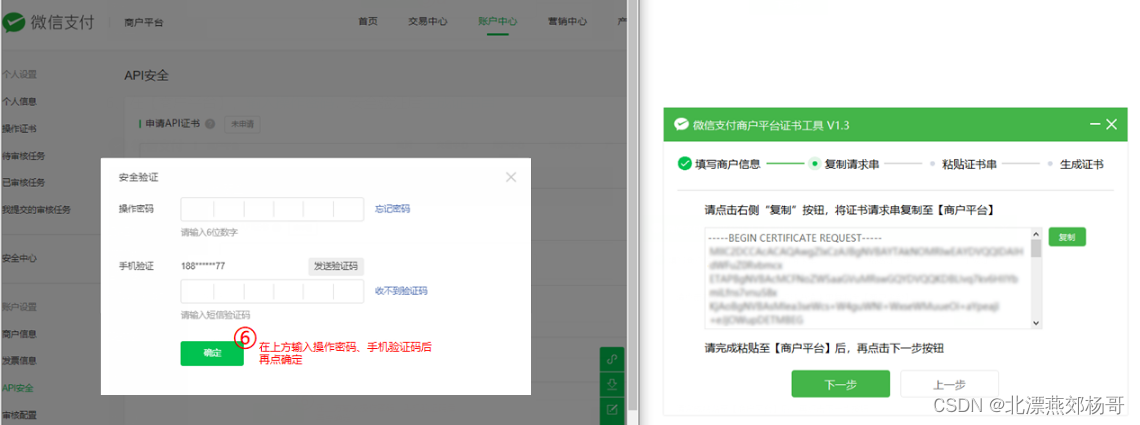The width and height of the screenshot is (1140, 425).
Task: Click the 安全验证 dialog title
Action: pos(138,177)
